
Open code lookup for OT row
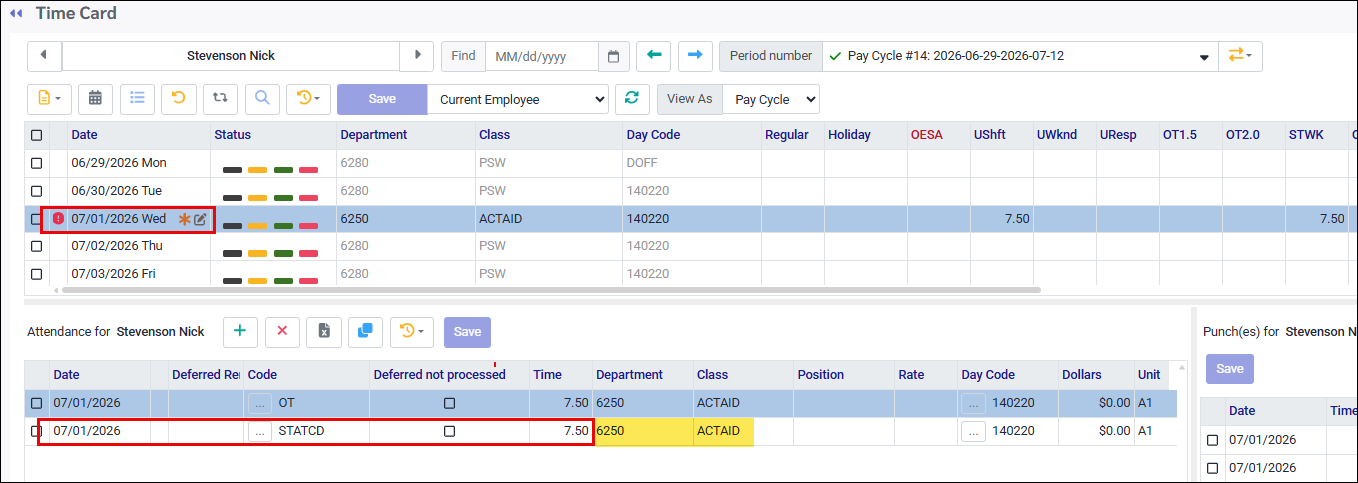[259, 403]
